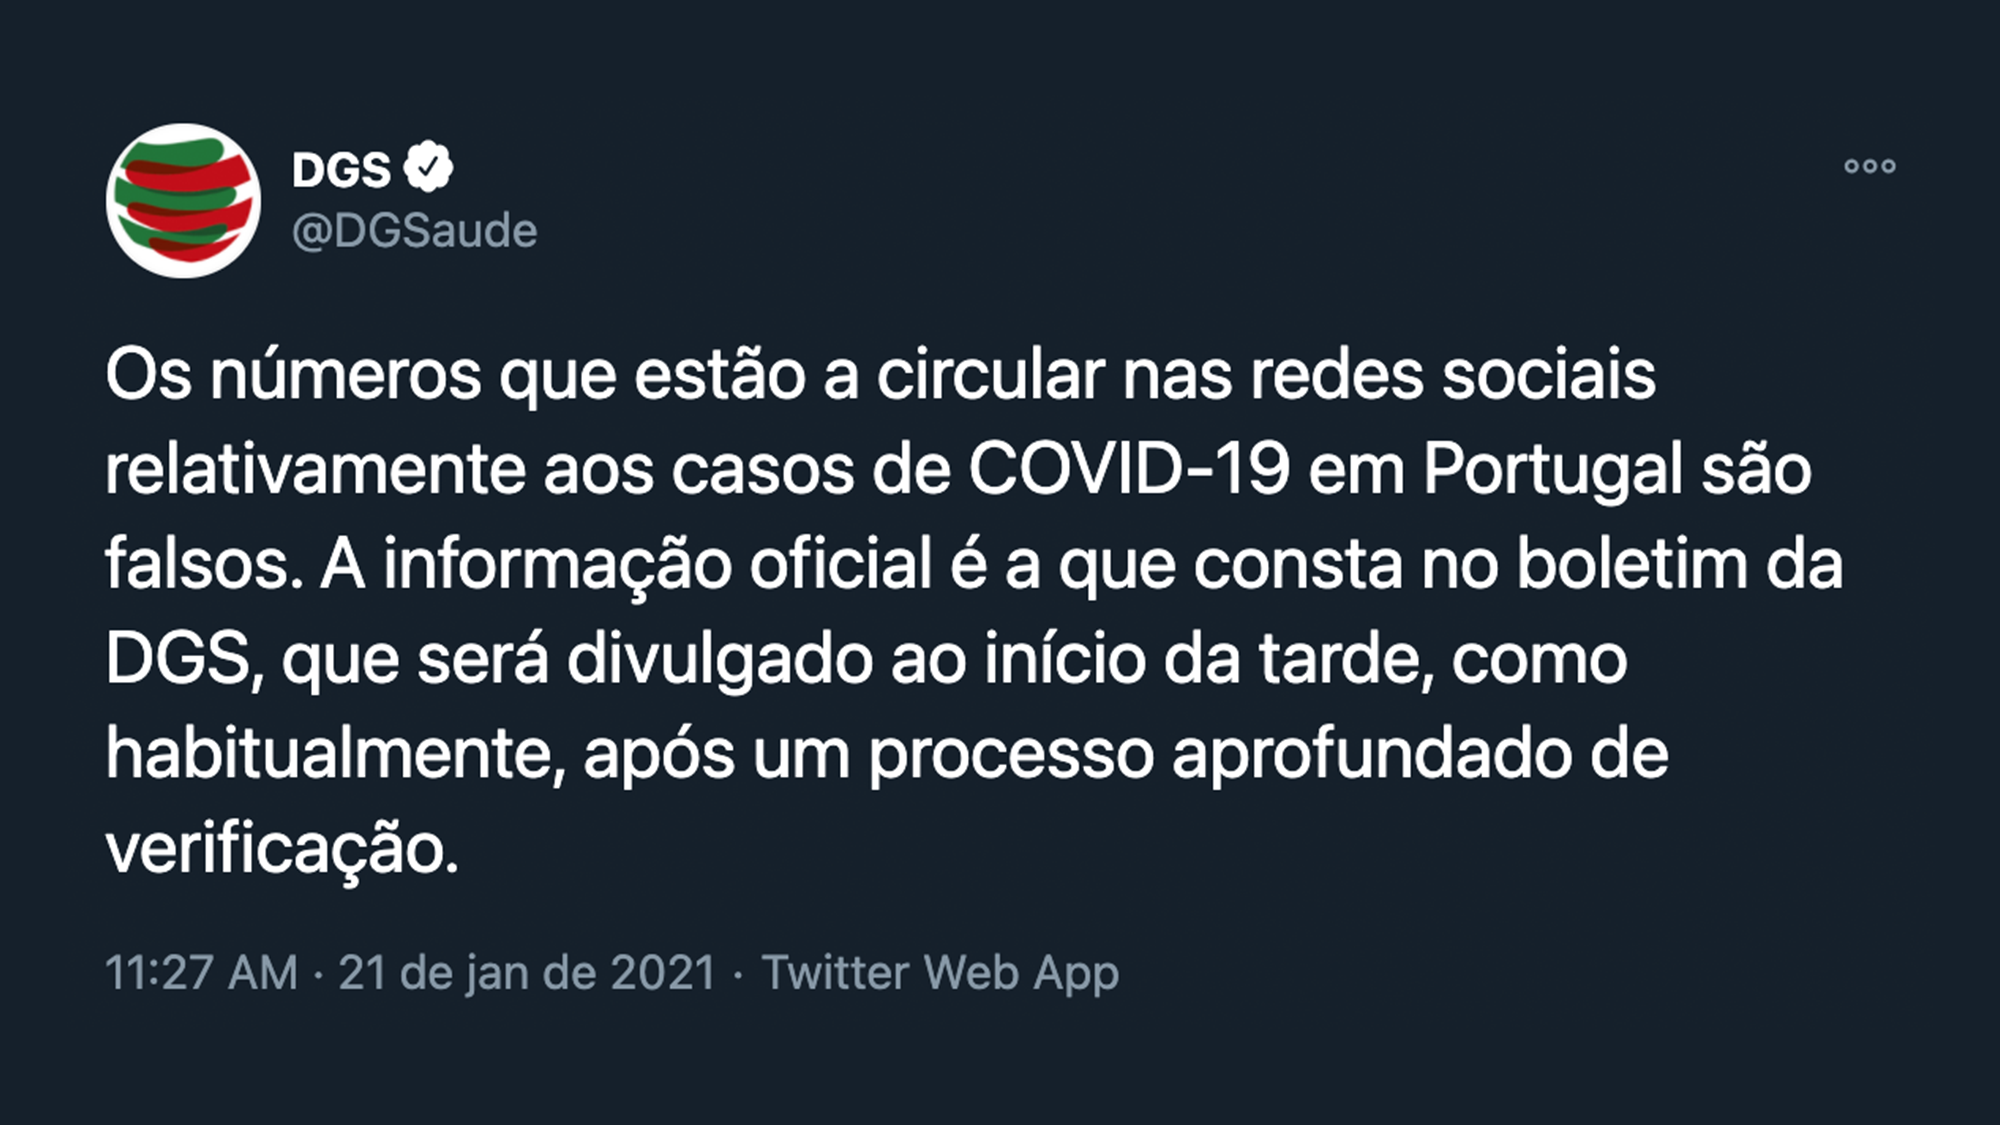This screenshot has width=2000, height=1125.
Task: Click the phrase "processo aprofundado" in the tweet
Action: coord(1268,753)
